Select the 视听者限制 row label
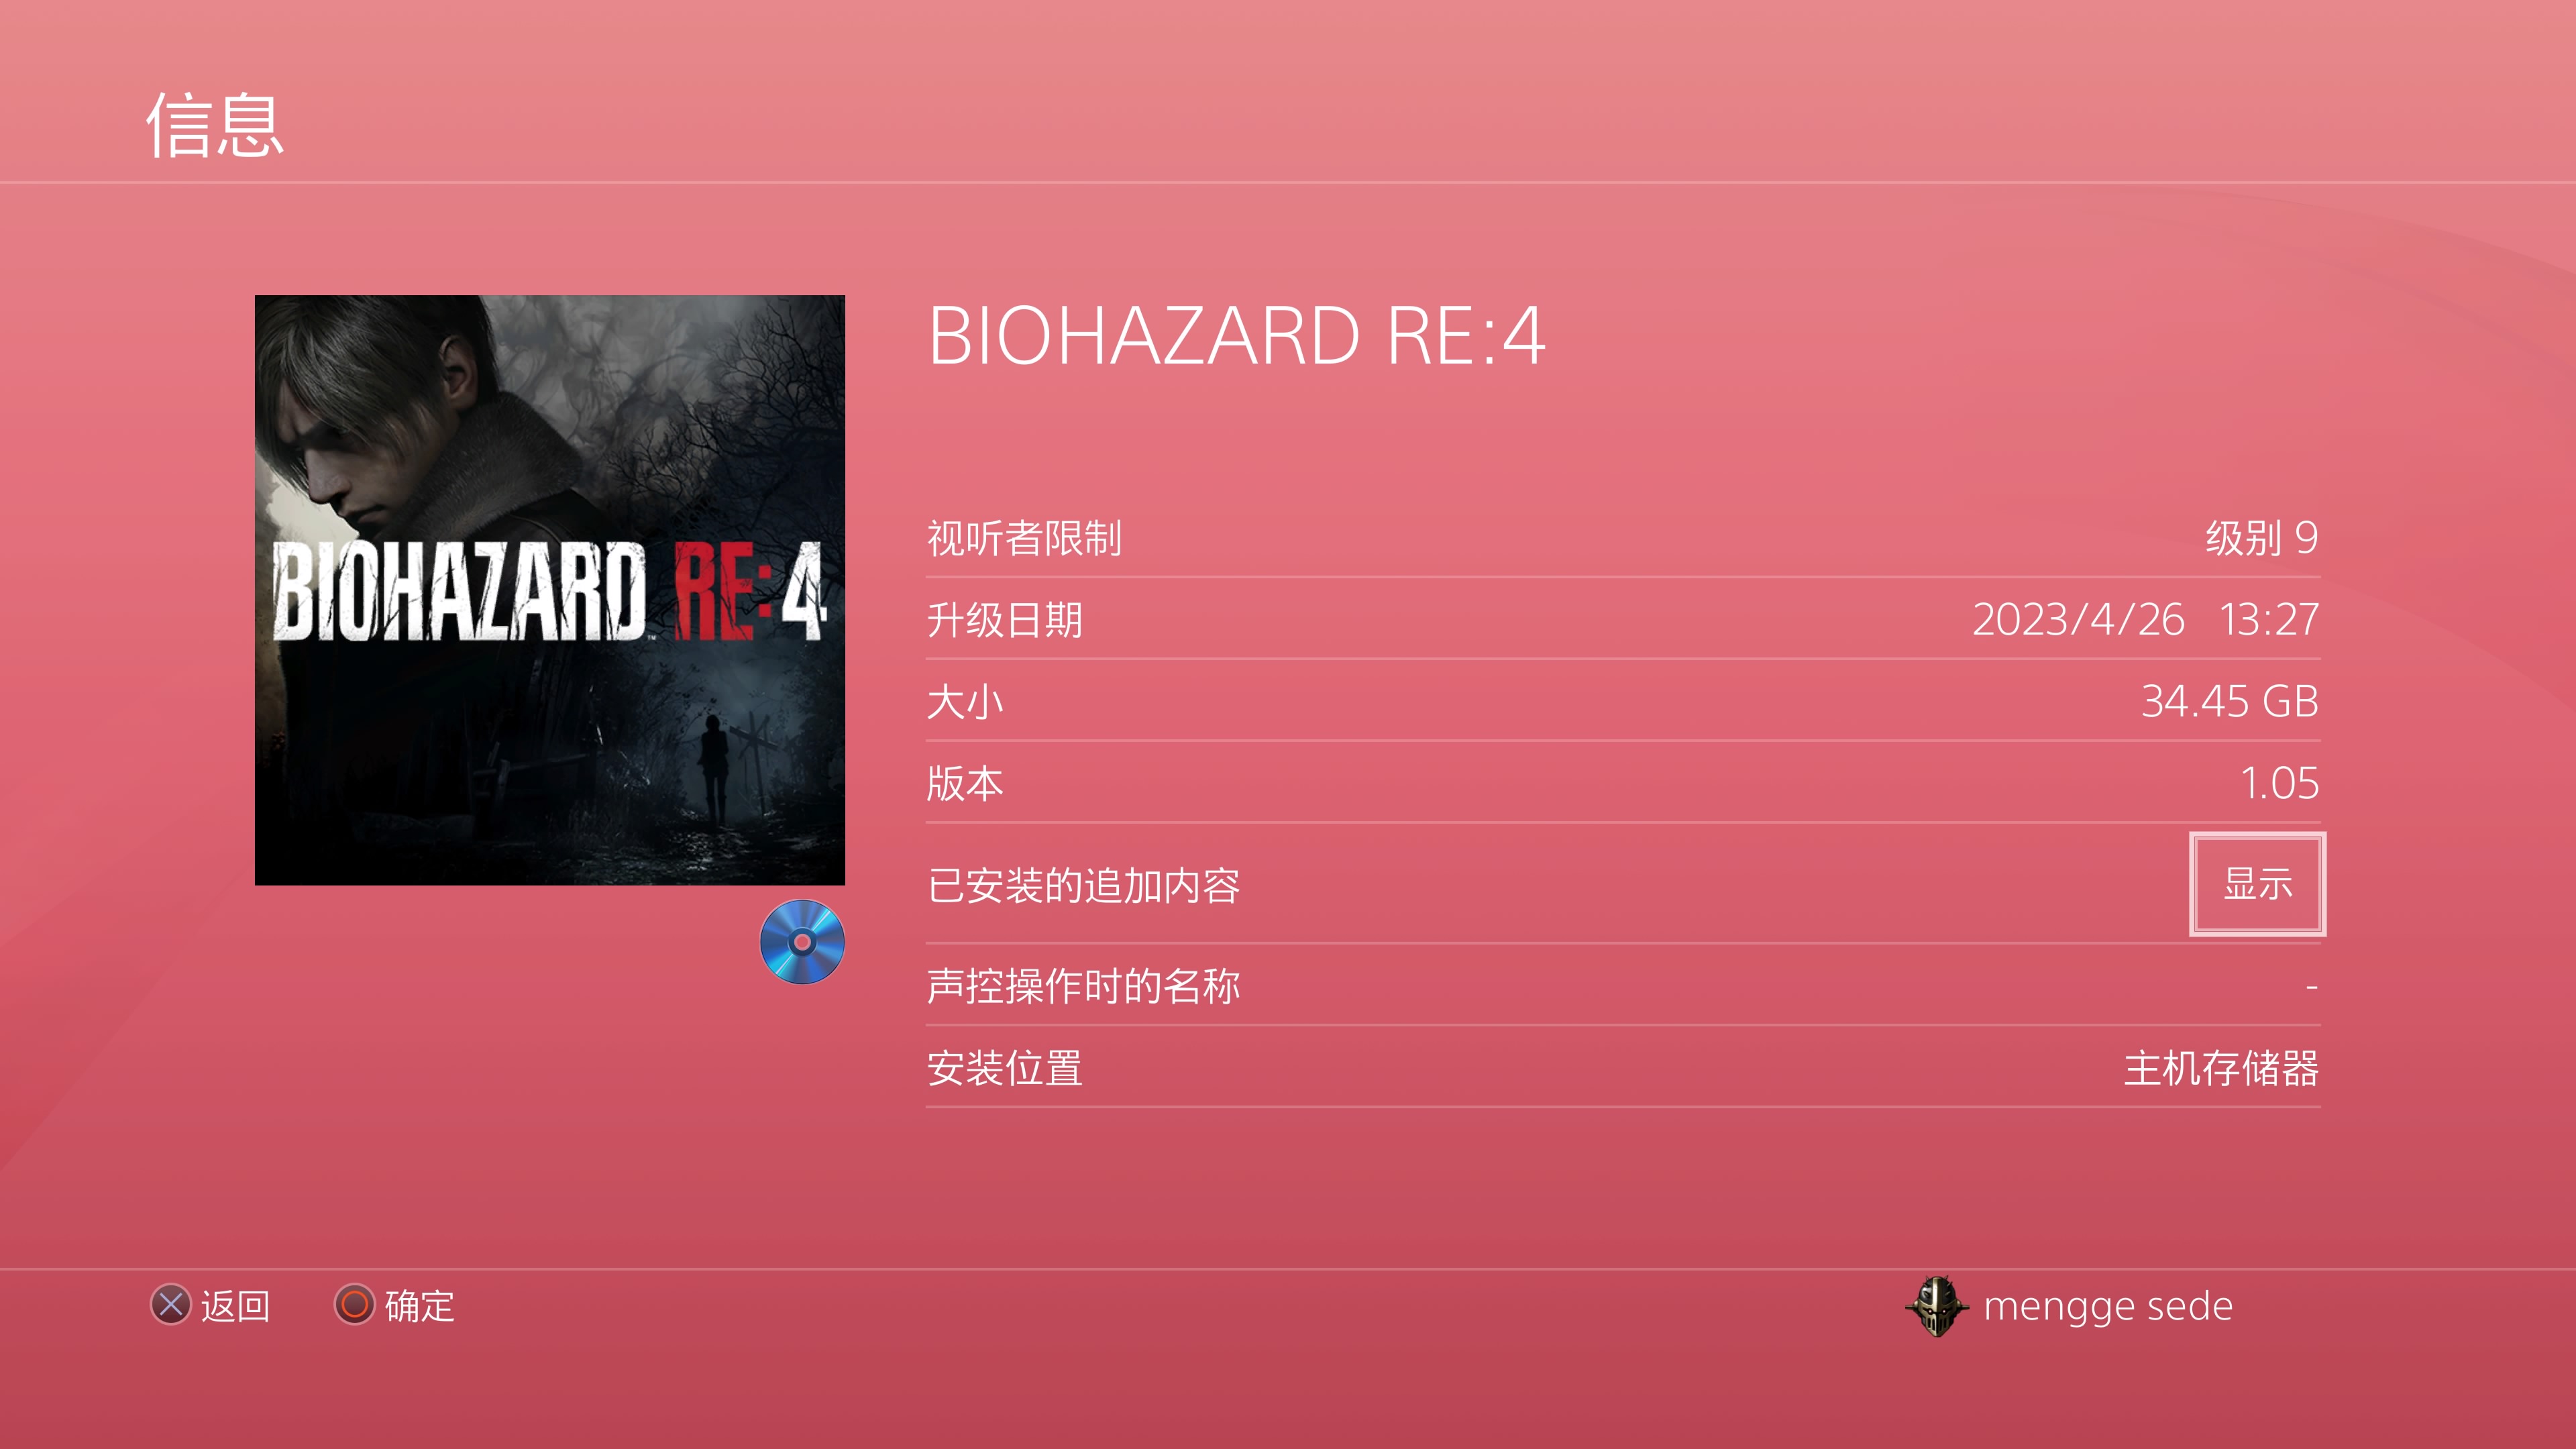The image size is (2576, 1449). click(x=1024, y=538)
